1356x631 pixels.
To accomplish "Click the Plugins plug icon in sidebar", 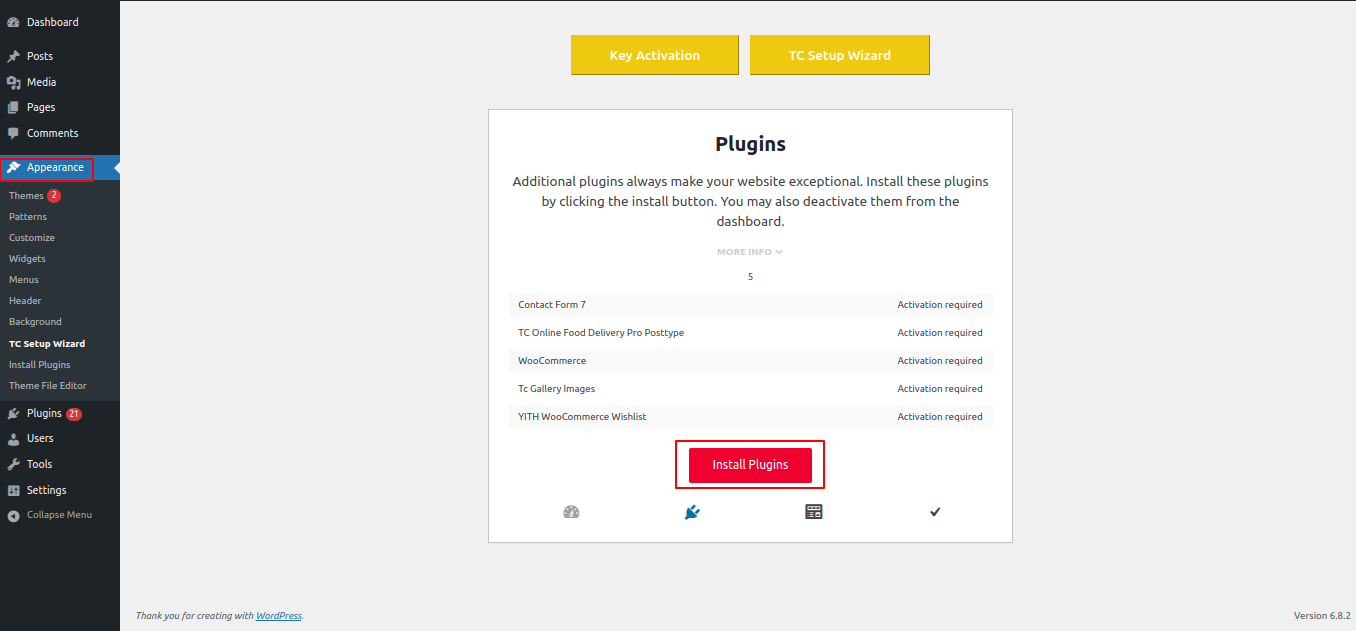I will pyautogui.click(x=13, y=413).
